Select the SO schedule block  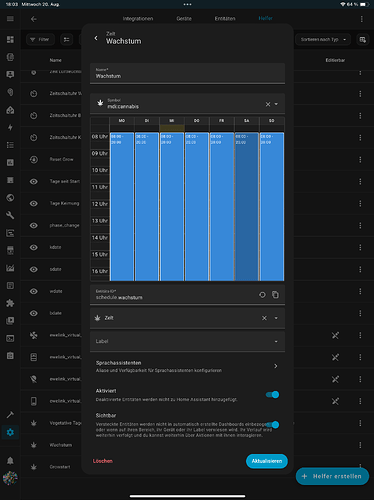point(272,207)
